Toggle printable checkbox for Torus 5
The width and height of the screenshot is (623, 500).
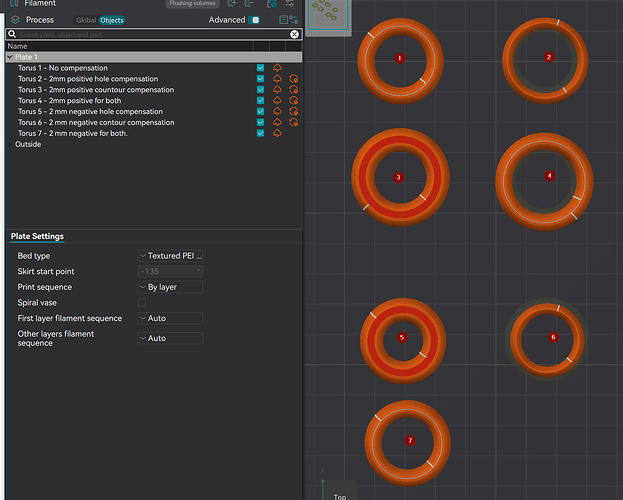(x=261, y=111)
